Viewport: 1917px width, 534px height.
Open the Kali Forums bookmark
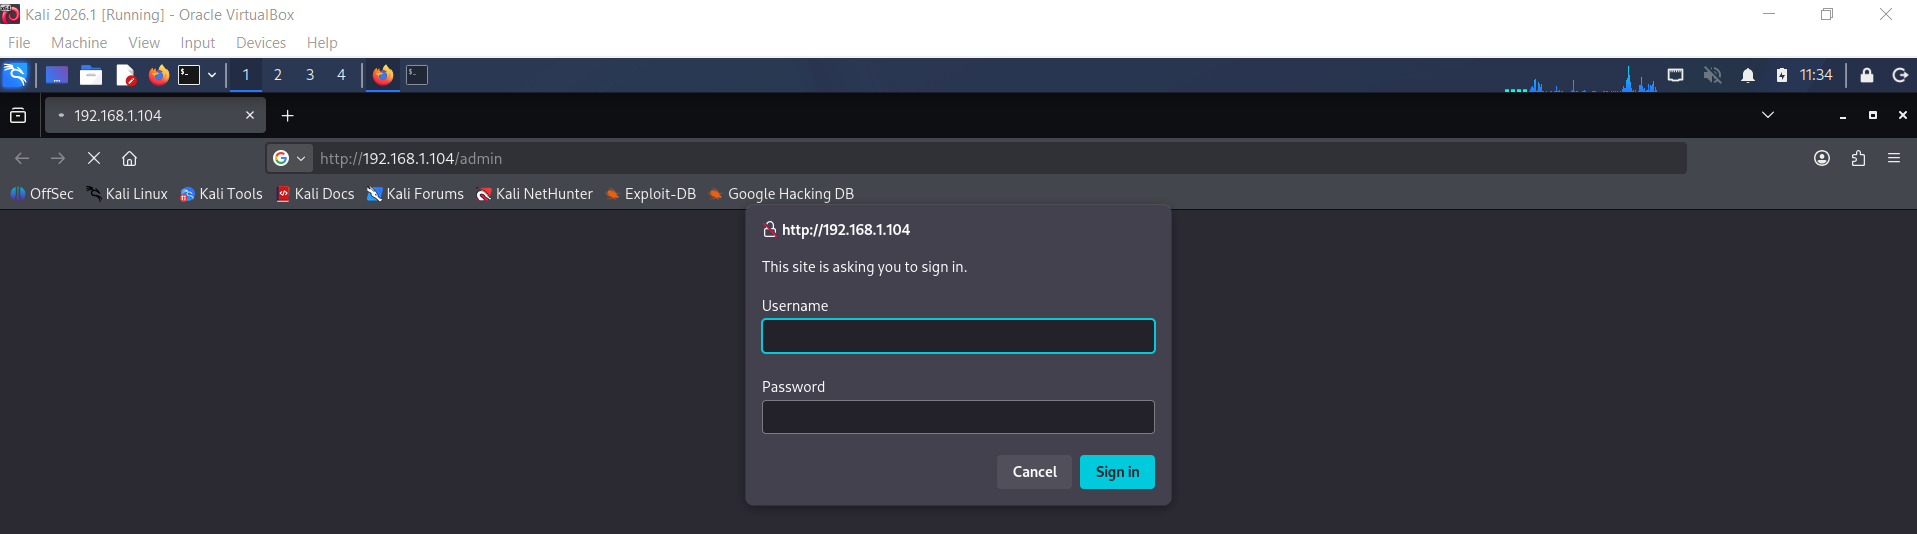pyautogui.click(x=415, y=194)
